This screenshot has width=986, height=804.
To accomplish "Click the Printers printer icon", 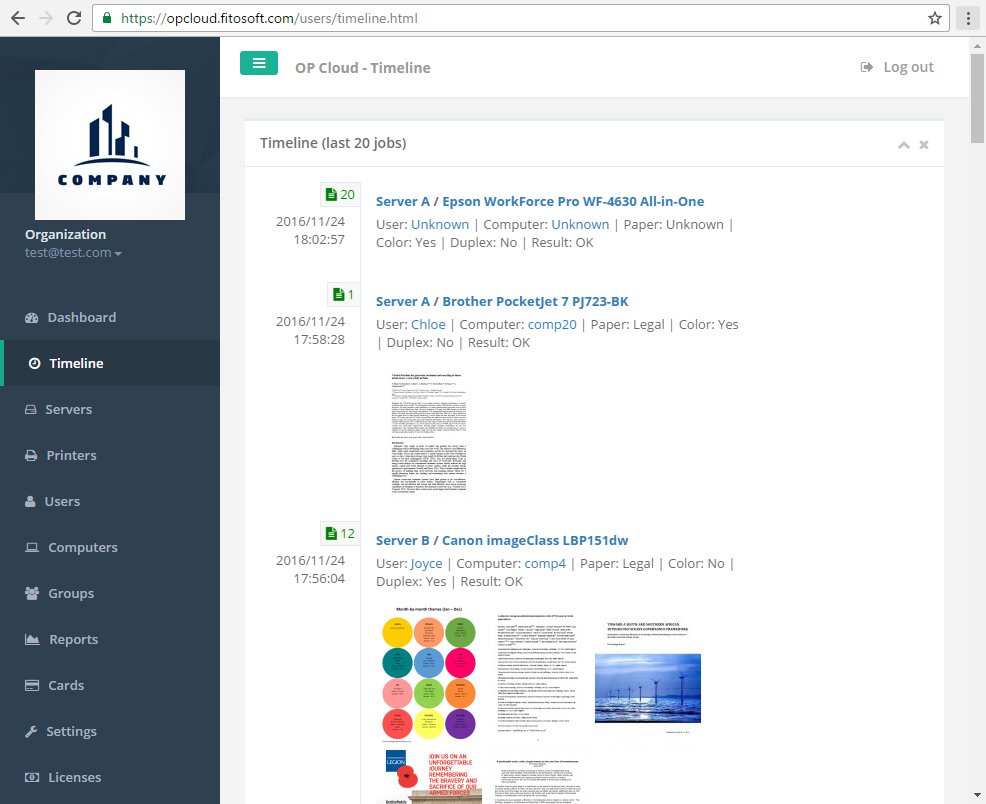I will 31,455.
